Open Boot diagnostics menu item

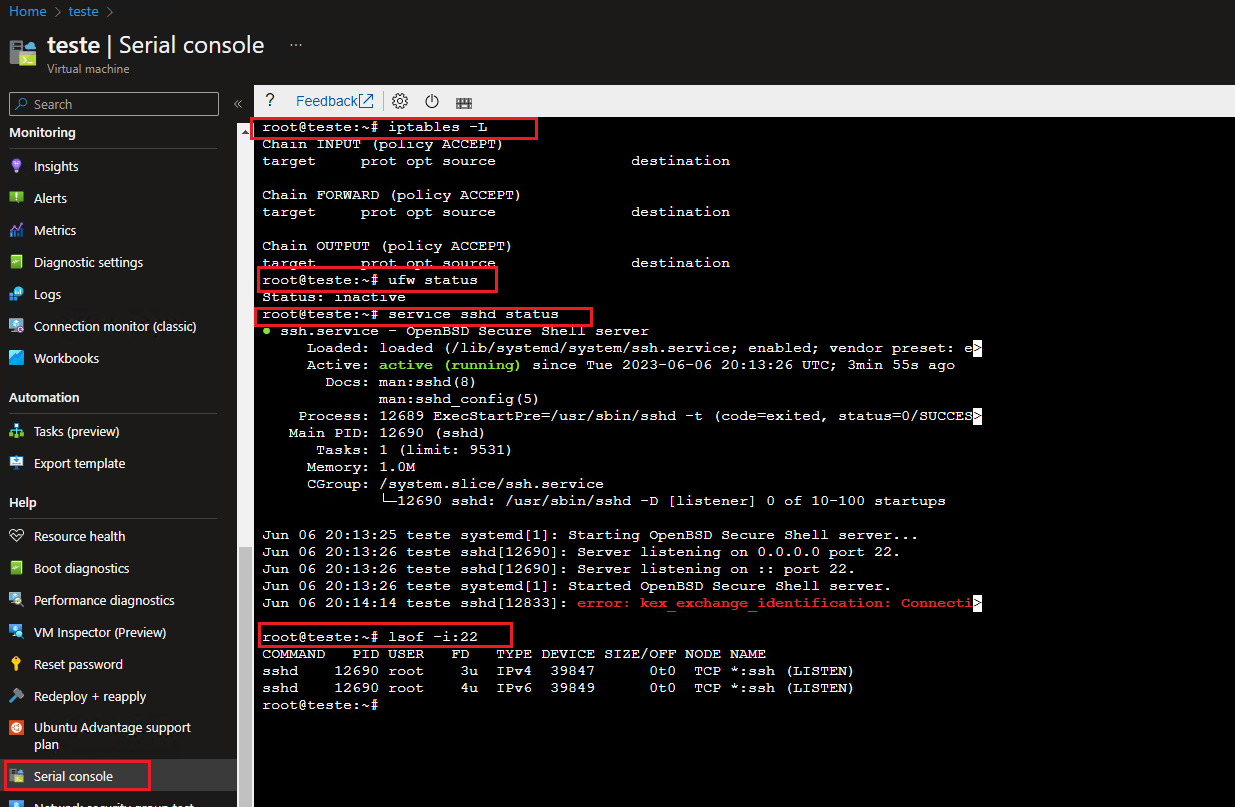(x=81, y=568)
